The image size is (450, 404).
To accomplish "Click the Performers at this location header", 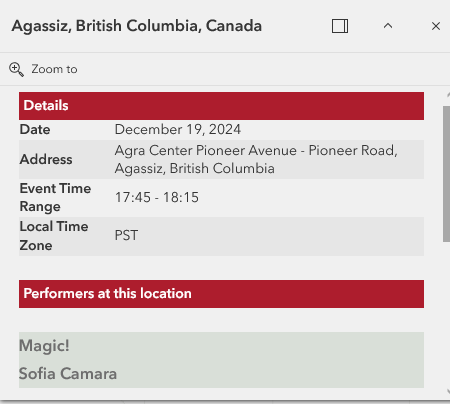I will coord(221,294).
